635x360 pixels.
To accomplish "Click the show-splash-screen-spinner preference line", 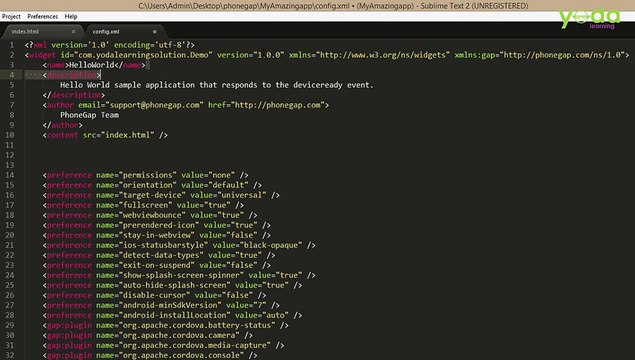I will click(179, 275).
